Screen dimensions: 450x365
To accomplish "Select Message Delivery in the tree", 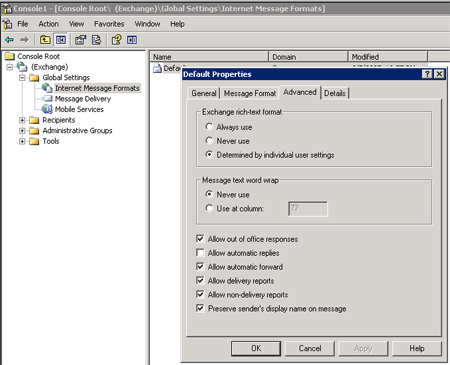I will (83, 99).
